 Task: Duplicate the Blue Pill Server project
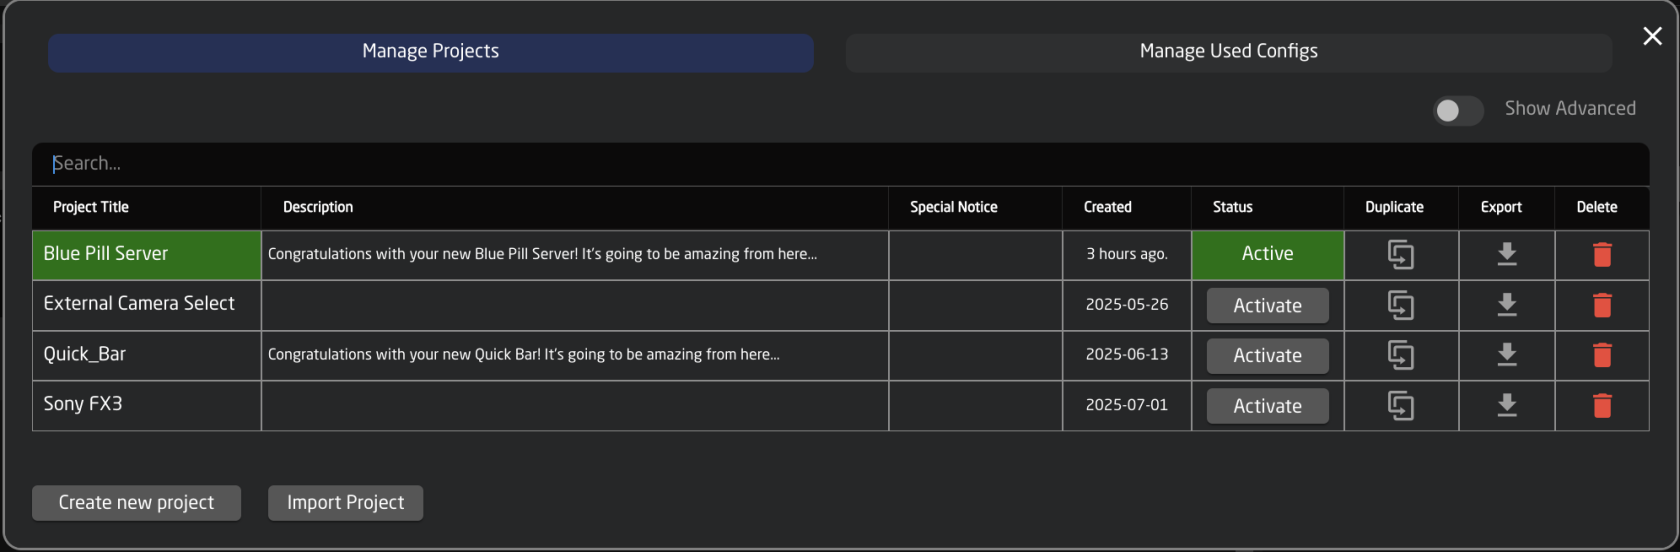coord(1401,255)
